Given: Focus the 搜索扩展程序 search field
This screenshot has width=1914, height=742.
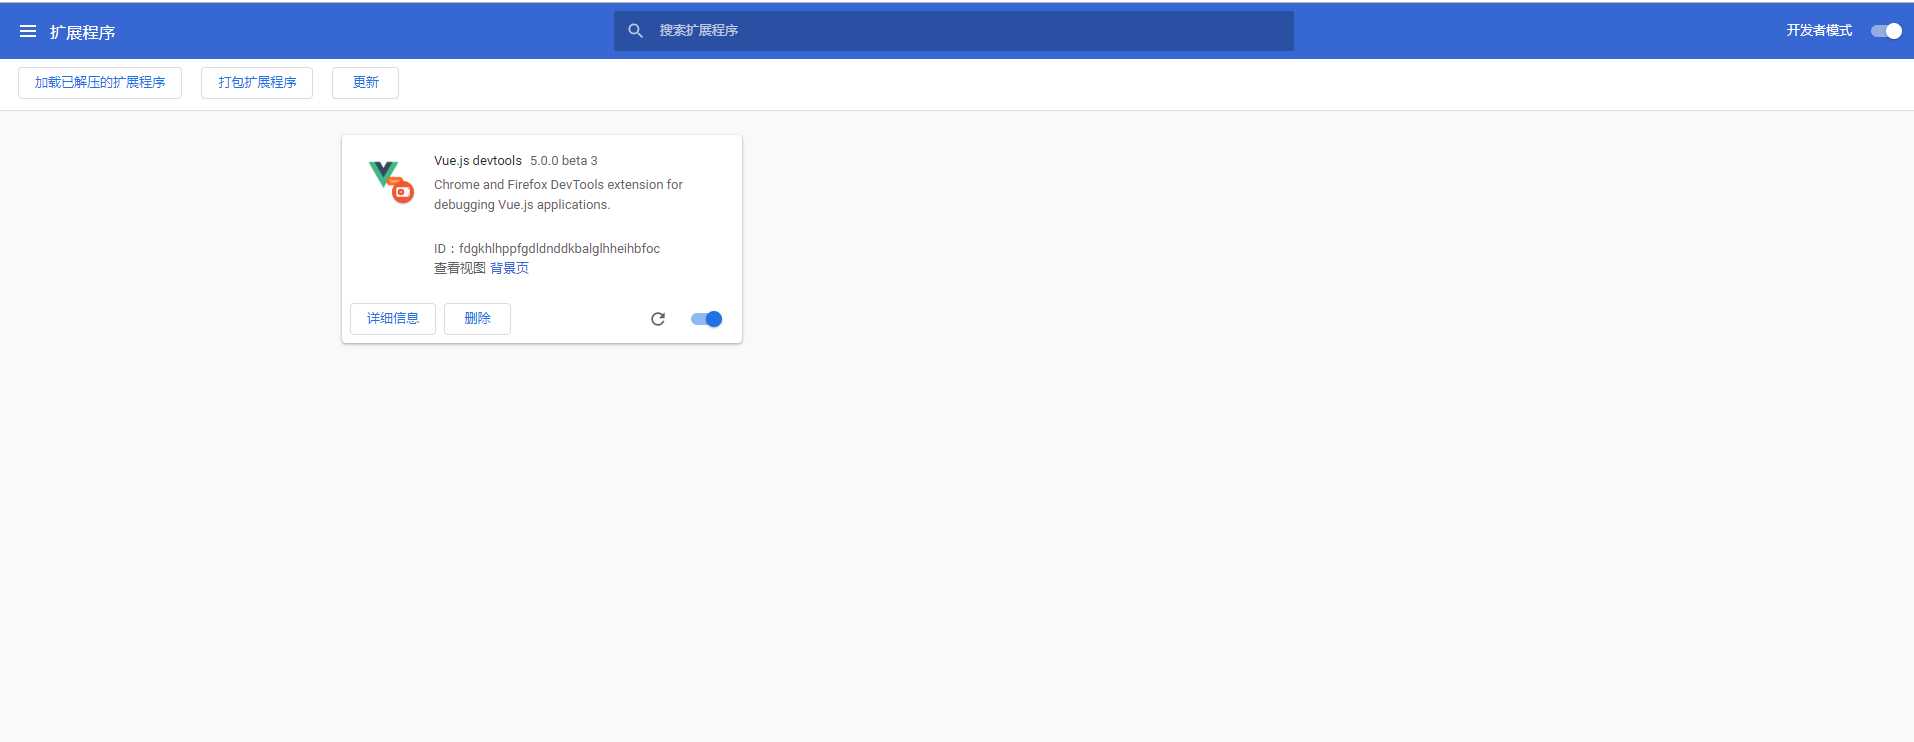Looking at the screenshot, I should click(x=954, y=31).
